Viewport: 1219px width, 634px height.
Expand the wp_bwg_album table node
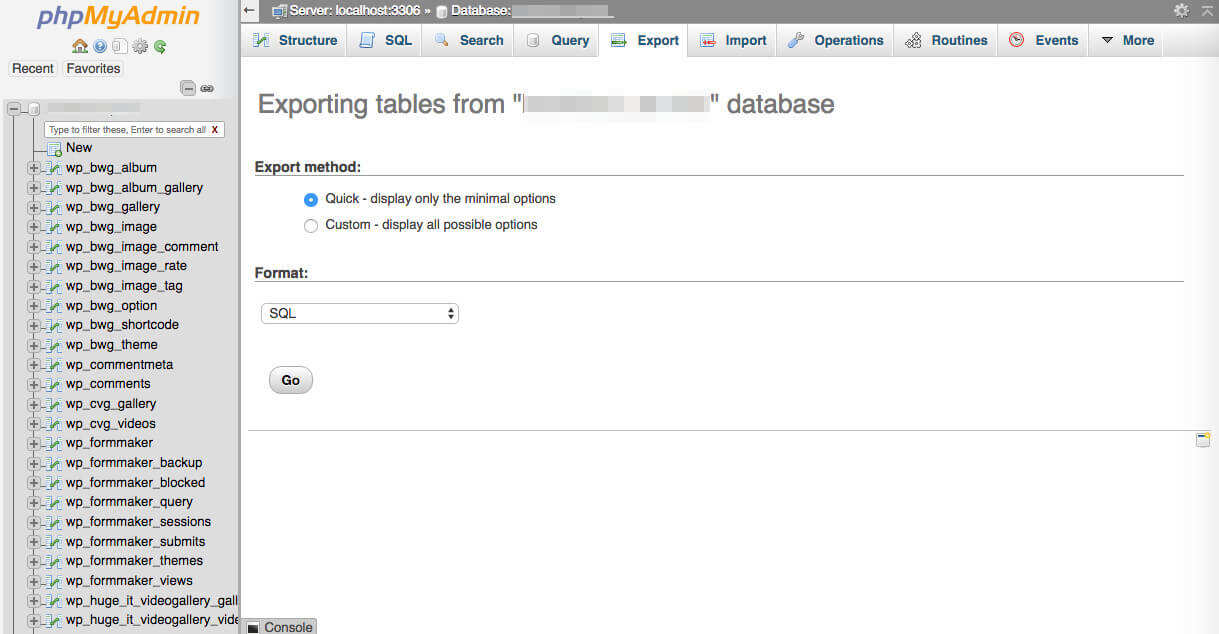pyautogui.click(x=34, y=168)
